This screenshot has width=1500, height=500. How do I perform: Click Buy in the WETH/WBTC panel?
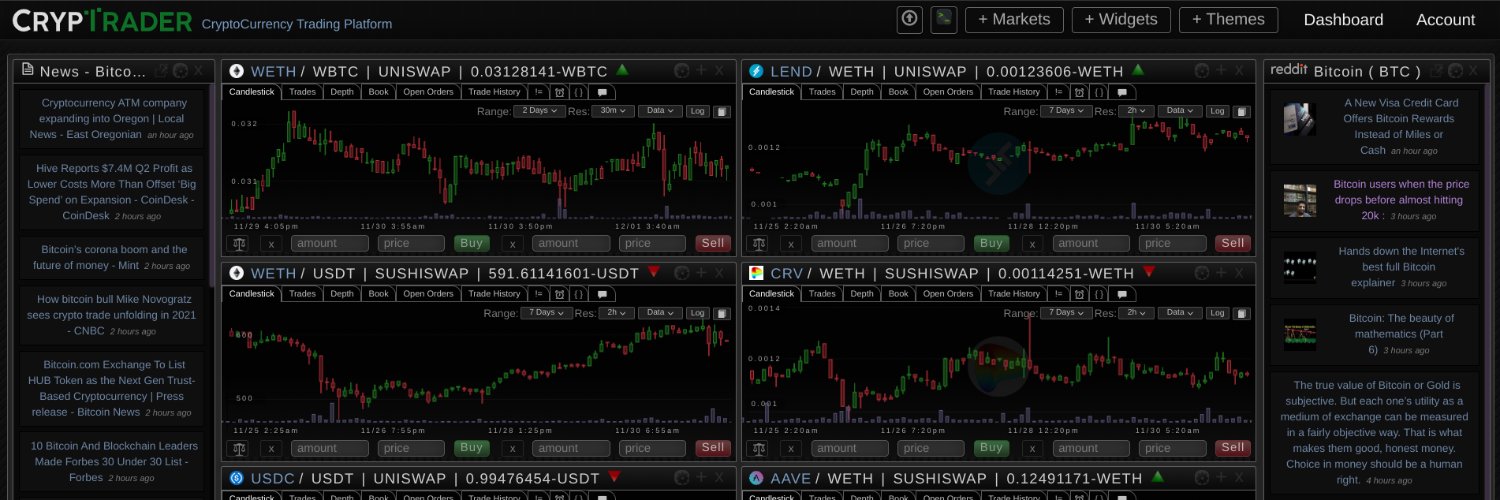coord(472,243)
